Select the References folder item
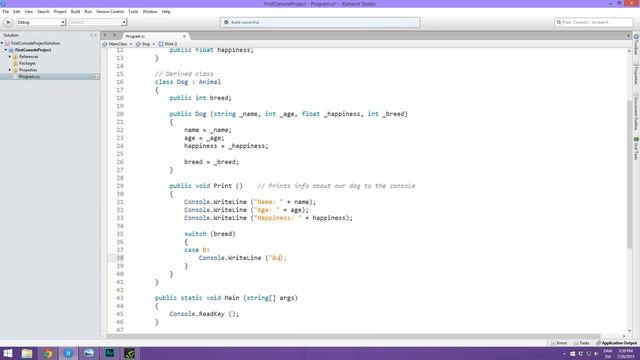Screen dimensions: 640x360 pyautogui.click(x=28, y=57)
